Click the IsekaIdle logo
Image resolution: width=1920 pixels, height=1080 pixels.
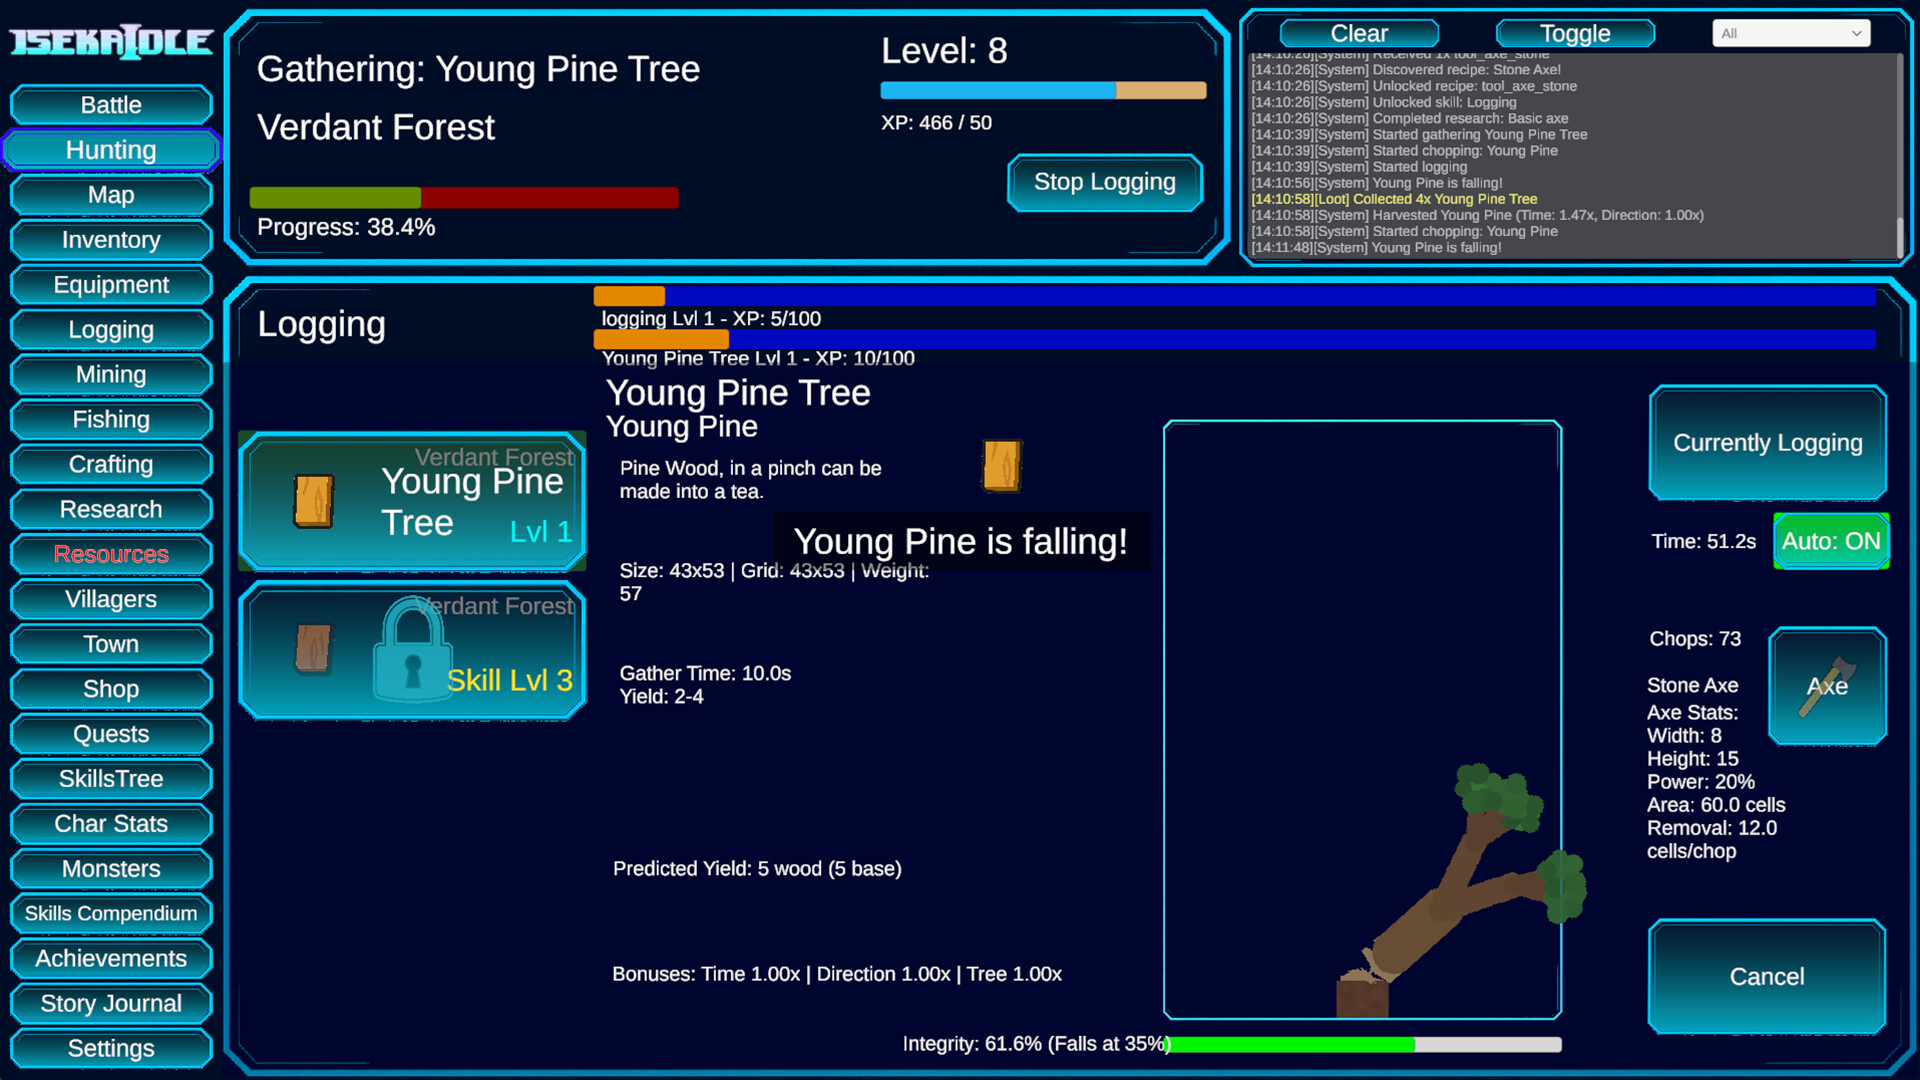tap(111, 42)
